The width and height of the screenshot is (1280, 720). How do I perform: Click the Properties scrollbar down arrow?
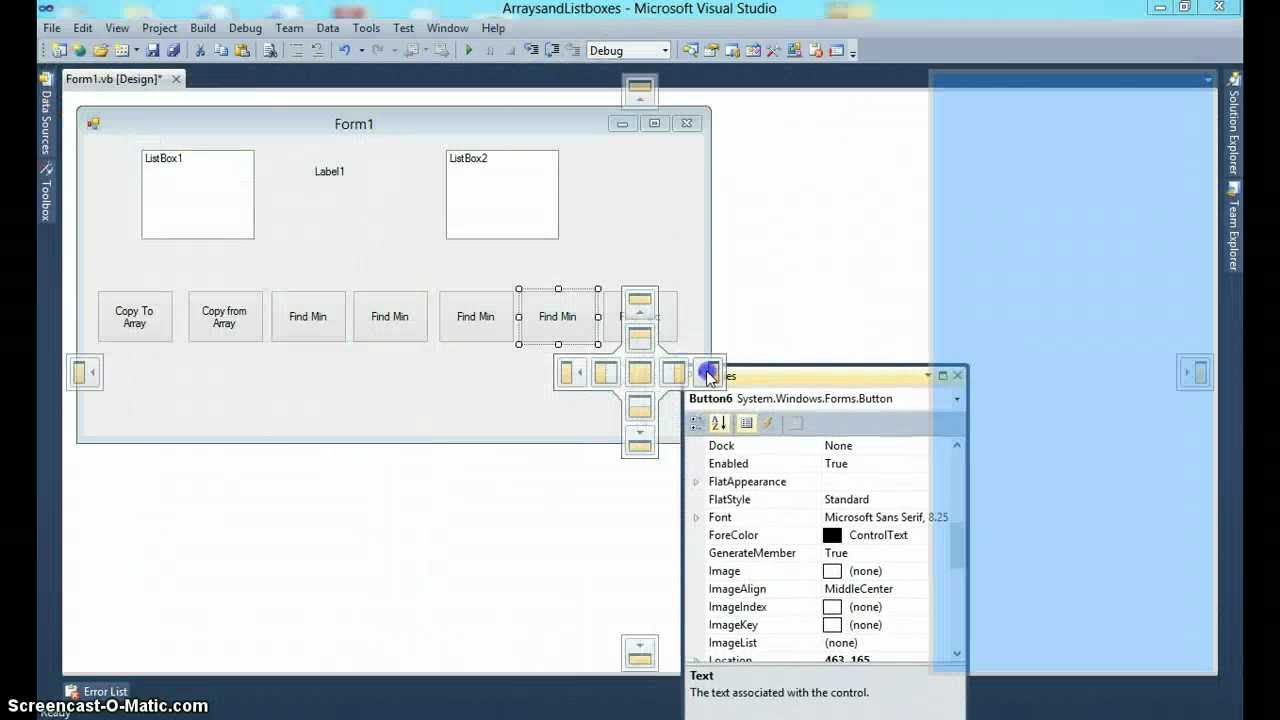957,654
